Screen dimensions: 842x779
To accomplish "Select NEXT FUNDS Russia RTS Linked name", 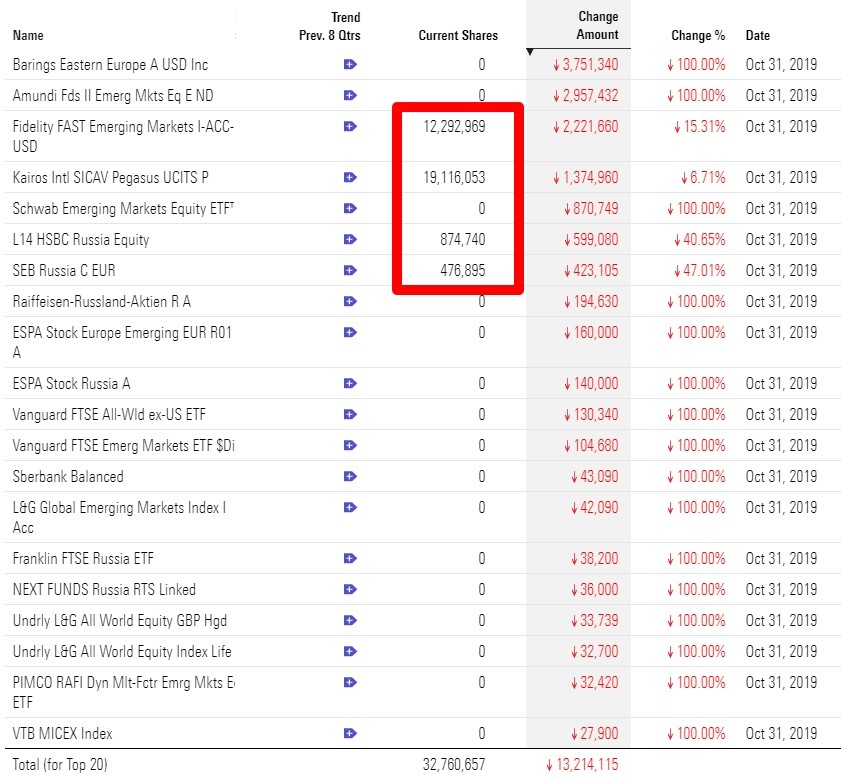I will [104, 589].
